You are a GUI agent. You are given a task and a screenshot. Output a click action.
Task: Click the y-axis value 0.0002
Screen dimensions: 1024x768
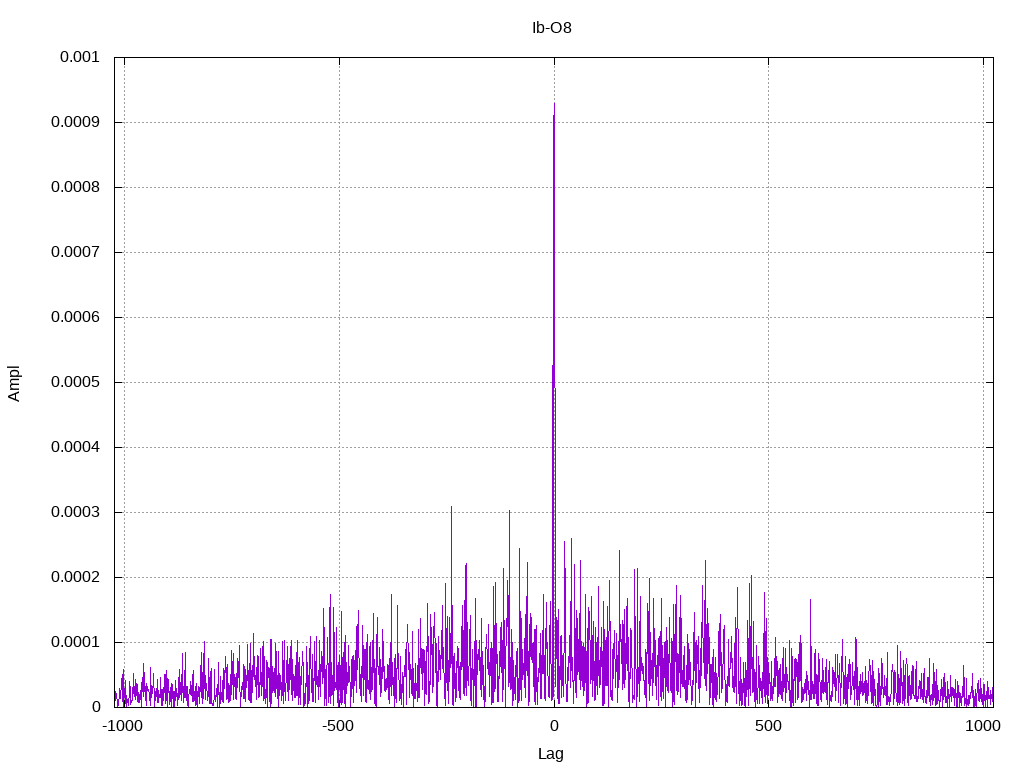[x=76, y=577]
